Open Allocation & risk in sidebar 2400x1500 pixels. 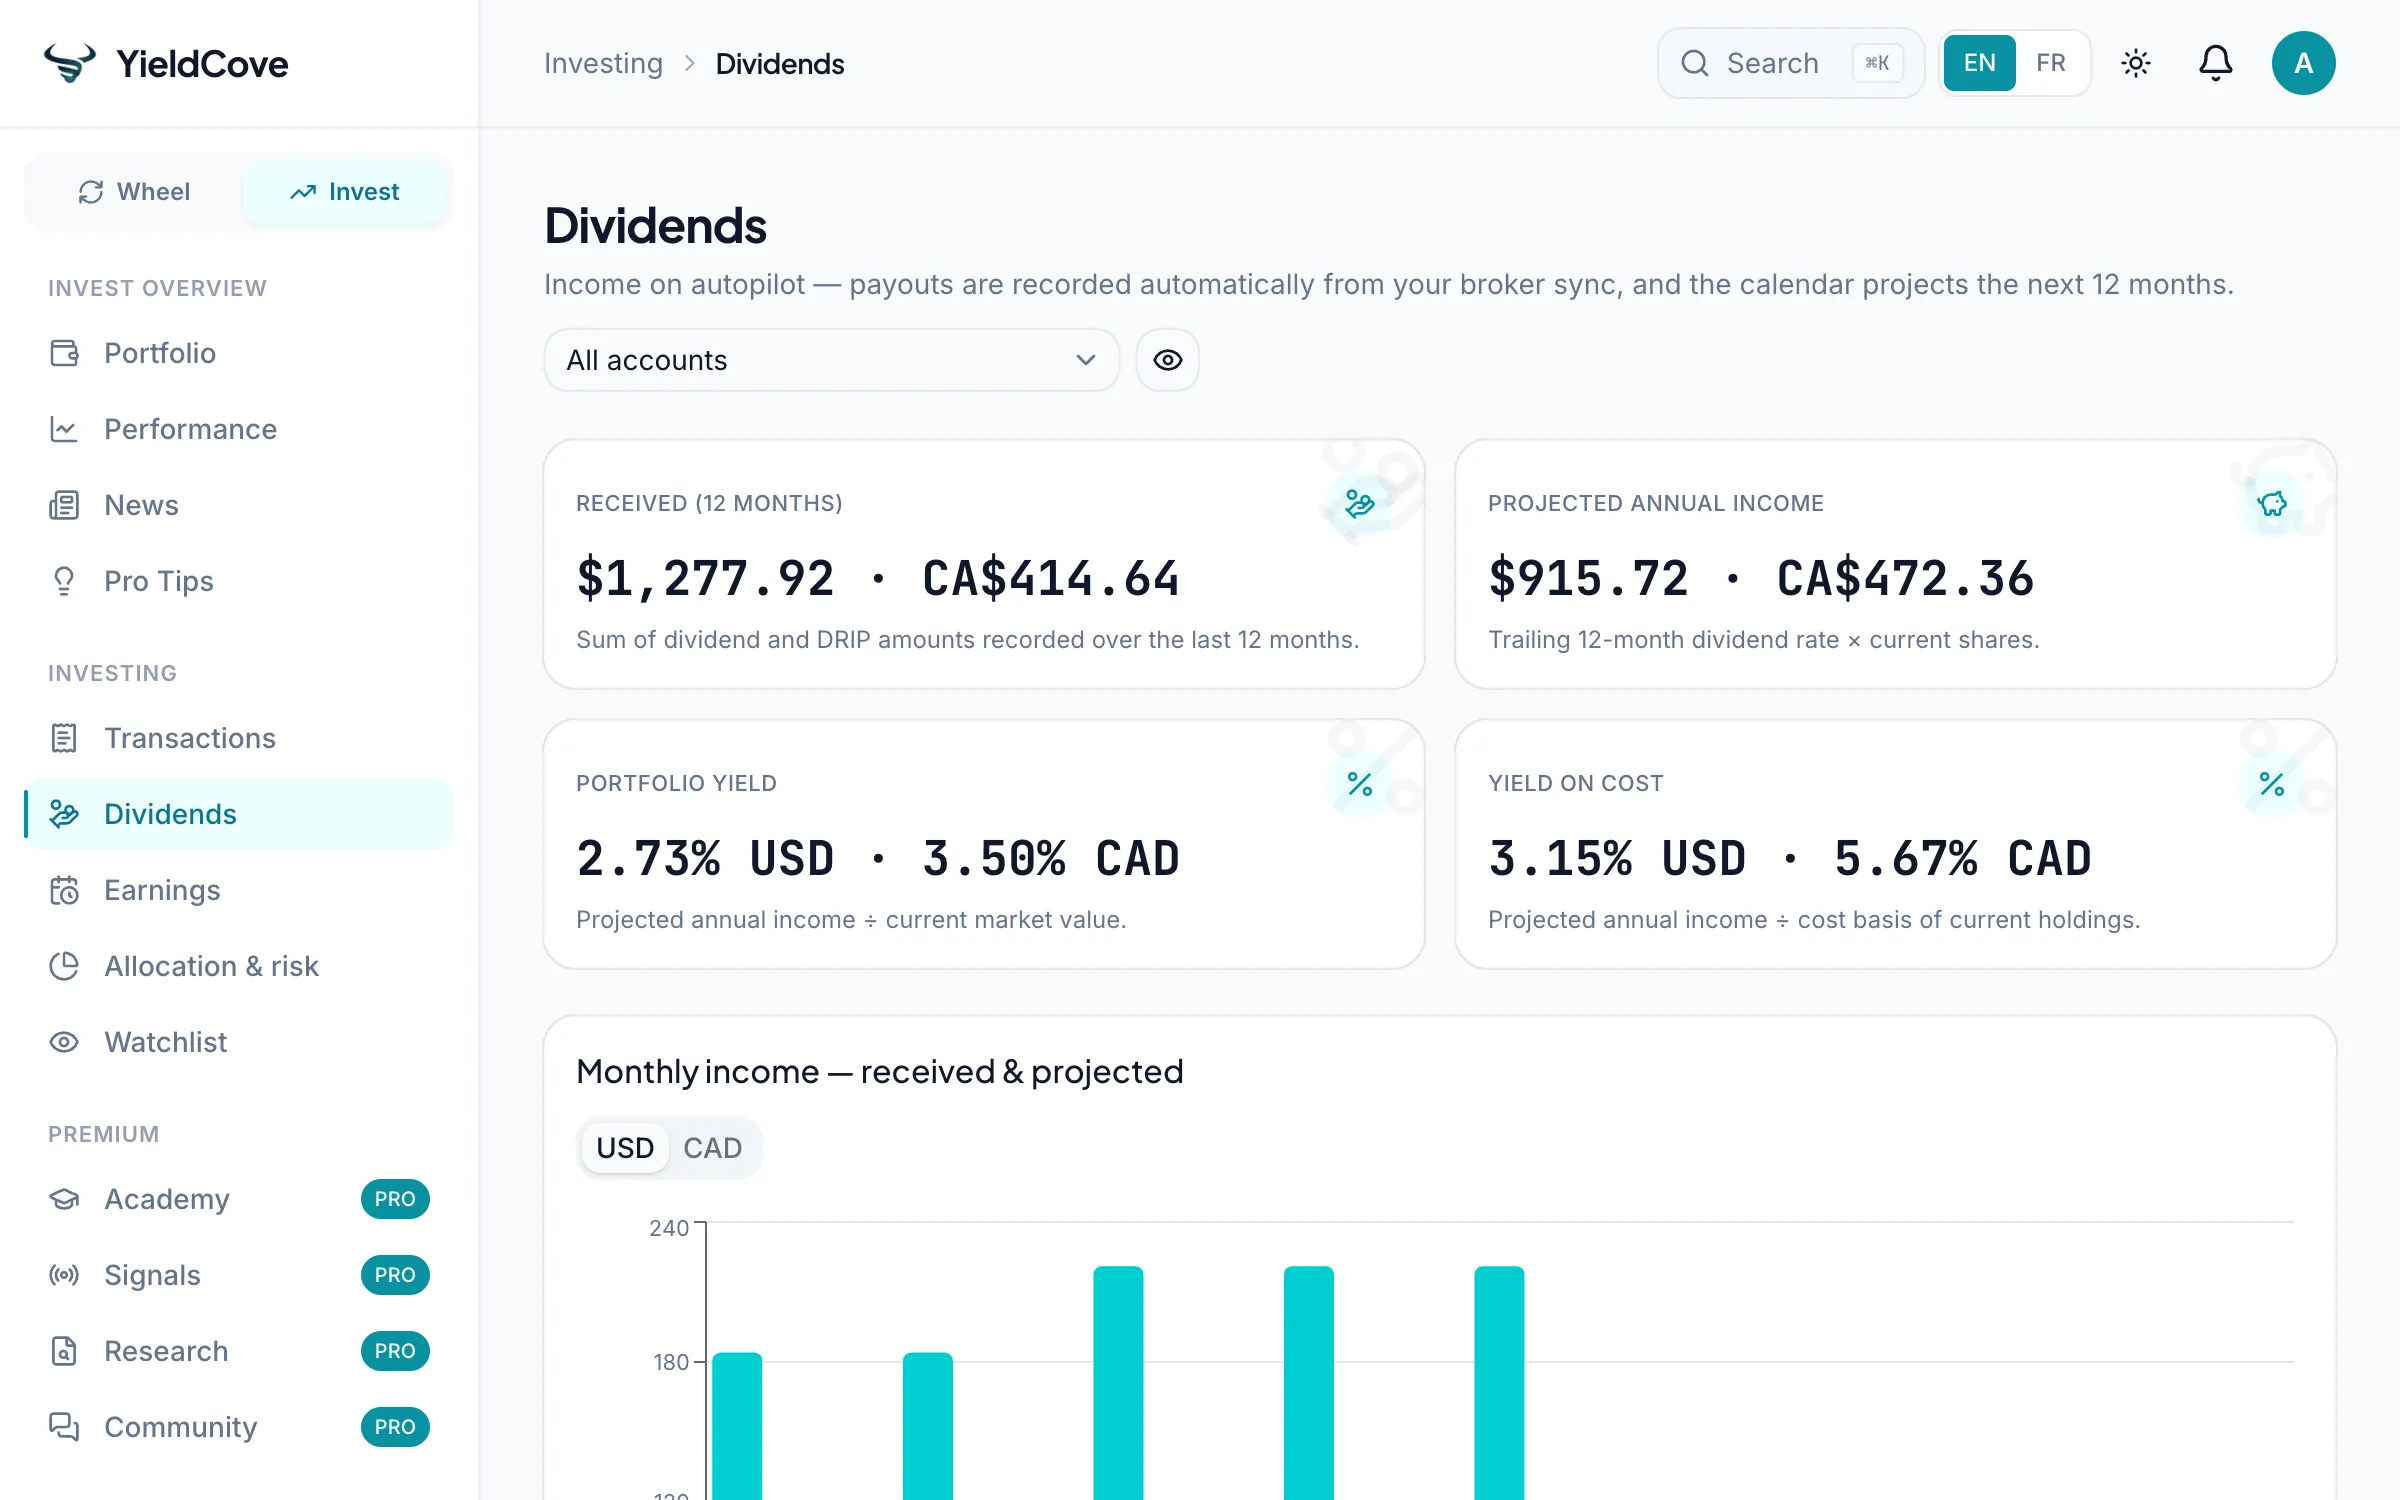(x=239, y=966)
